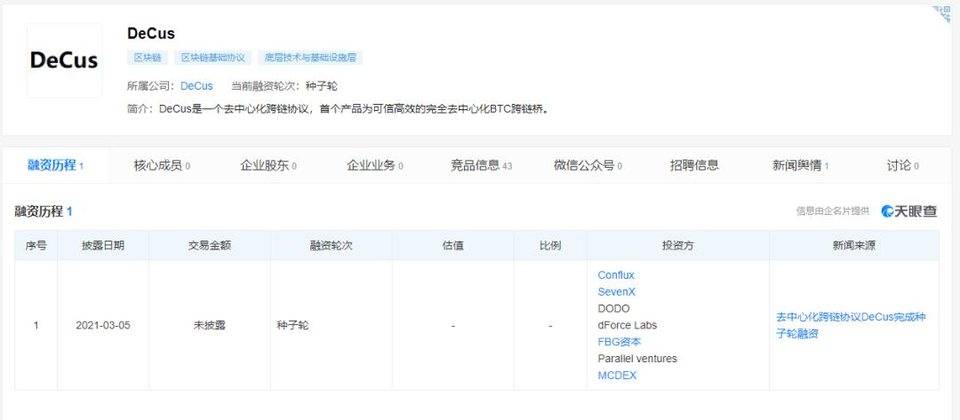Open the news link 去中心化跨链协议DeCus完成种子轮融资
Image resolution: width=960 pixels, height=420 pixels.
click(x=851, y=325)
